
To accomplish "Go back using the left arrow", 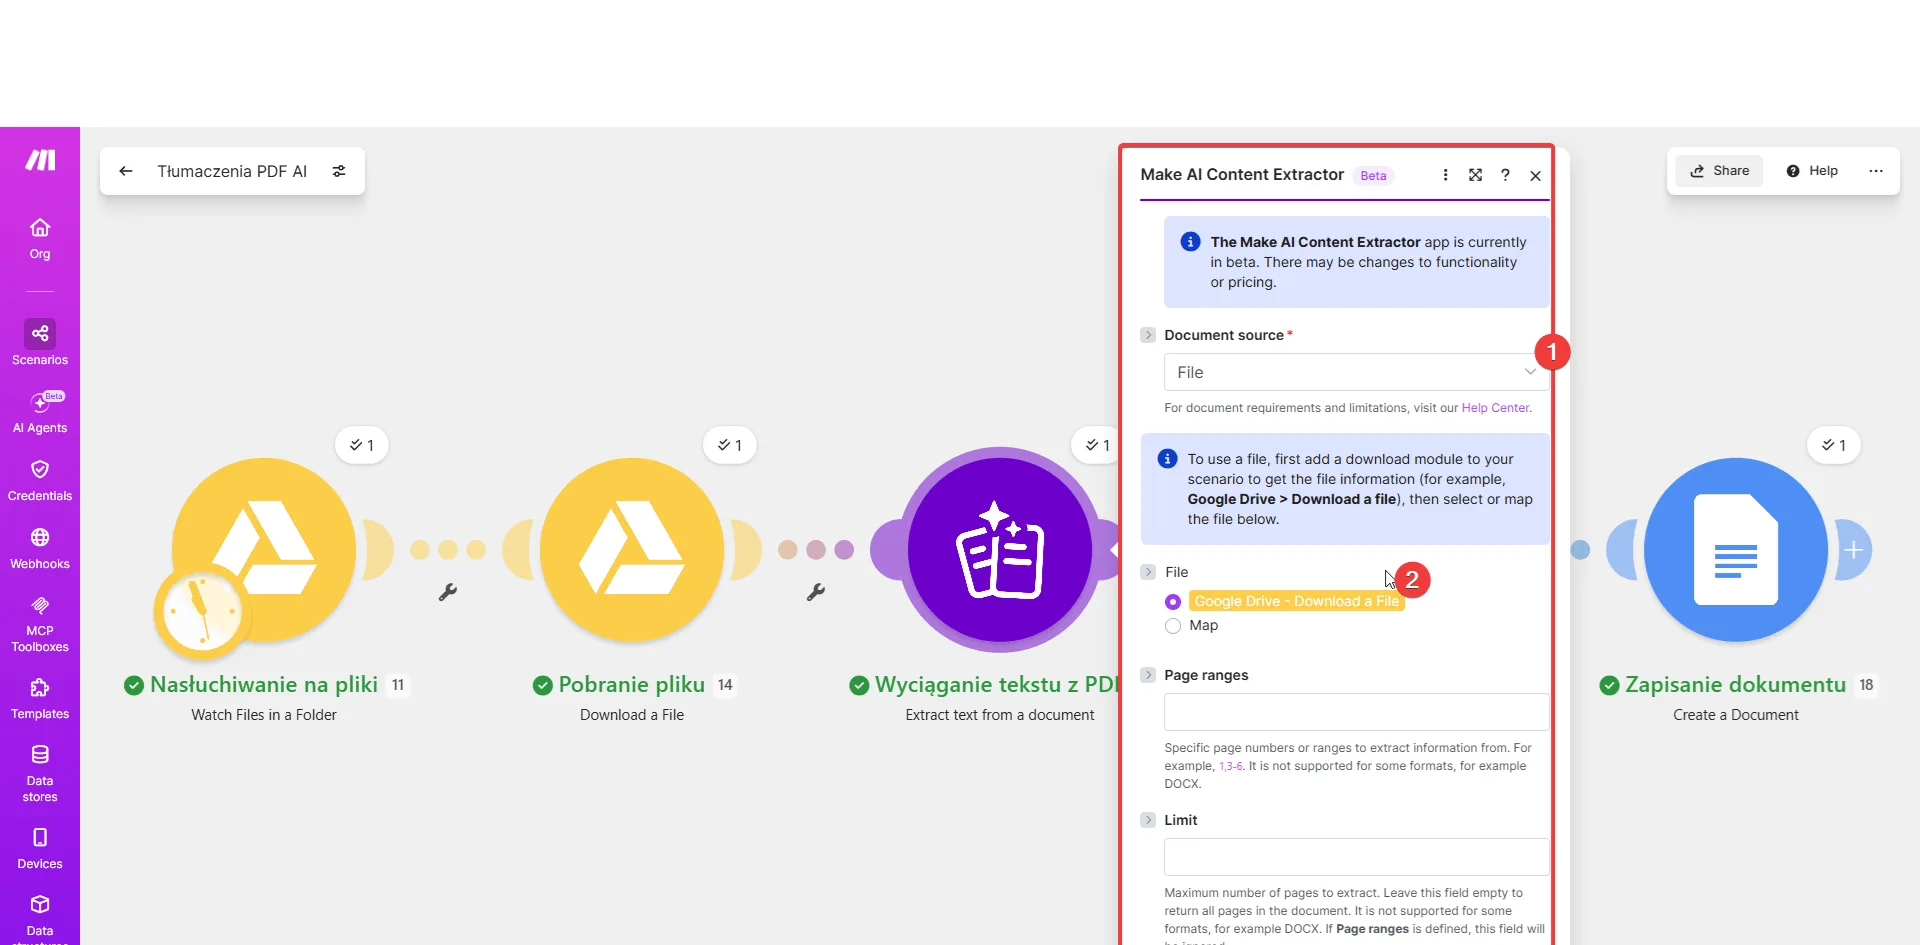I will pos(126,171).
